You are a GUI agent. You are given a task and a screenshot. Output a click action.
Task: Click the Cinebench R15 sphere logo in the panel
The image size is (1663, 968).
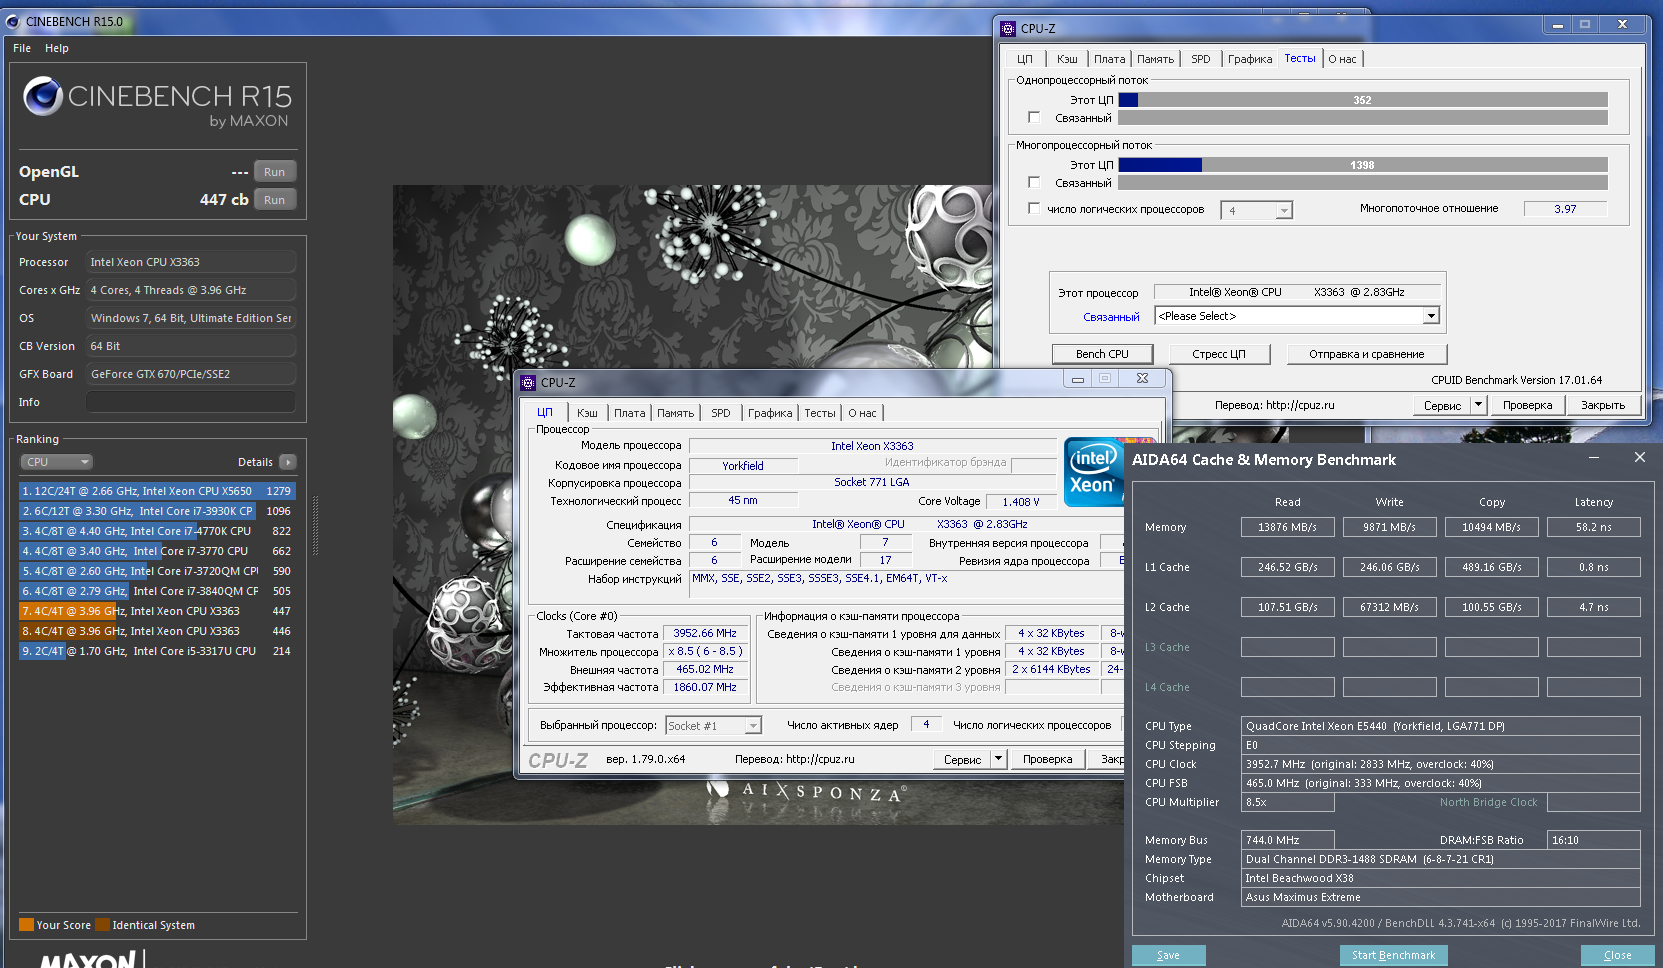coord(43,96)
